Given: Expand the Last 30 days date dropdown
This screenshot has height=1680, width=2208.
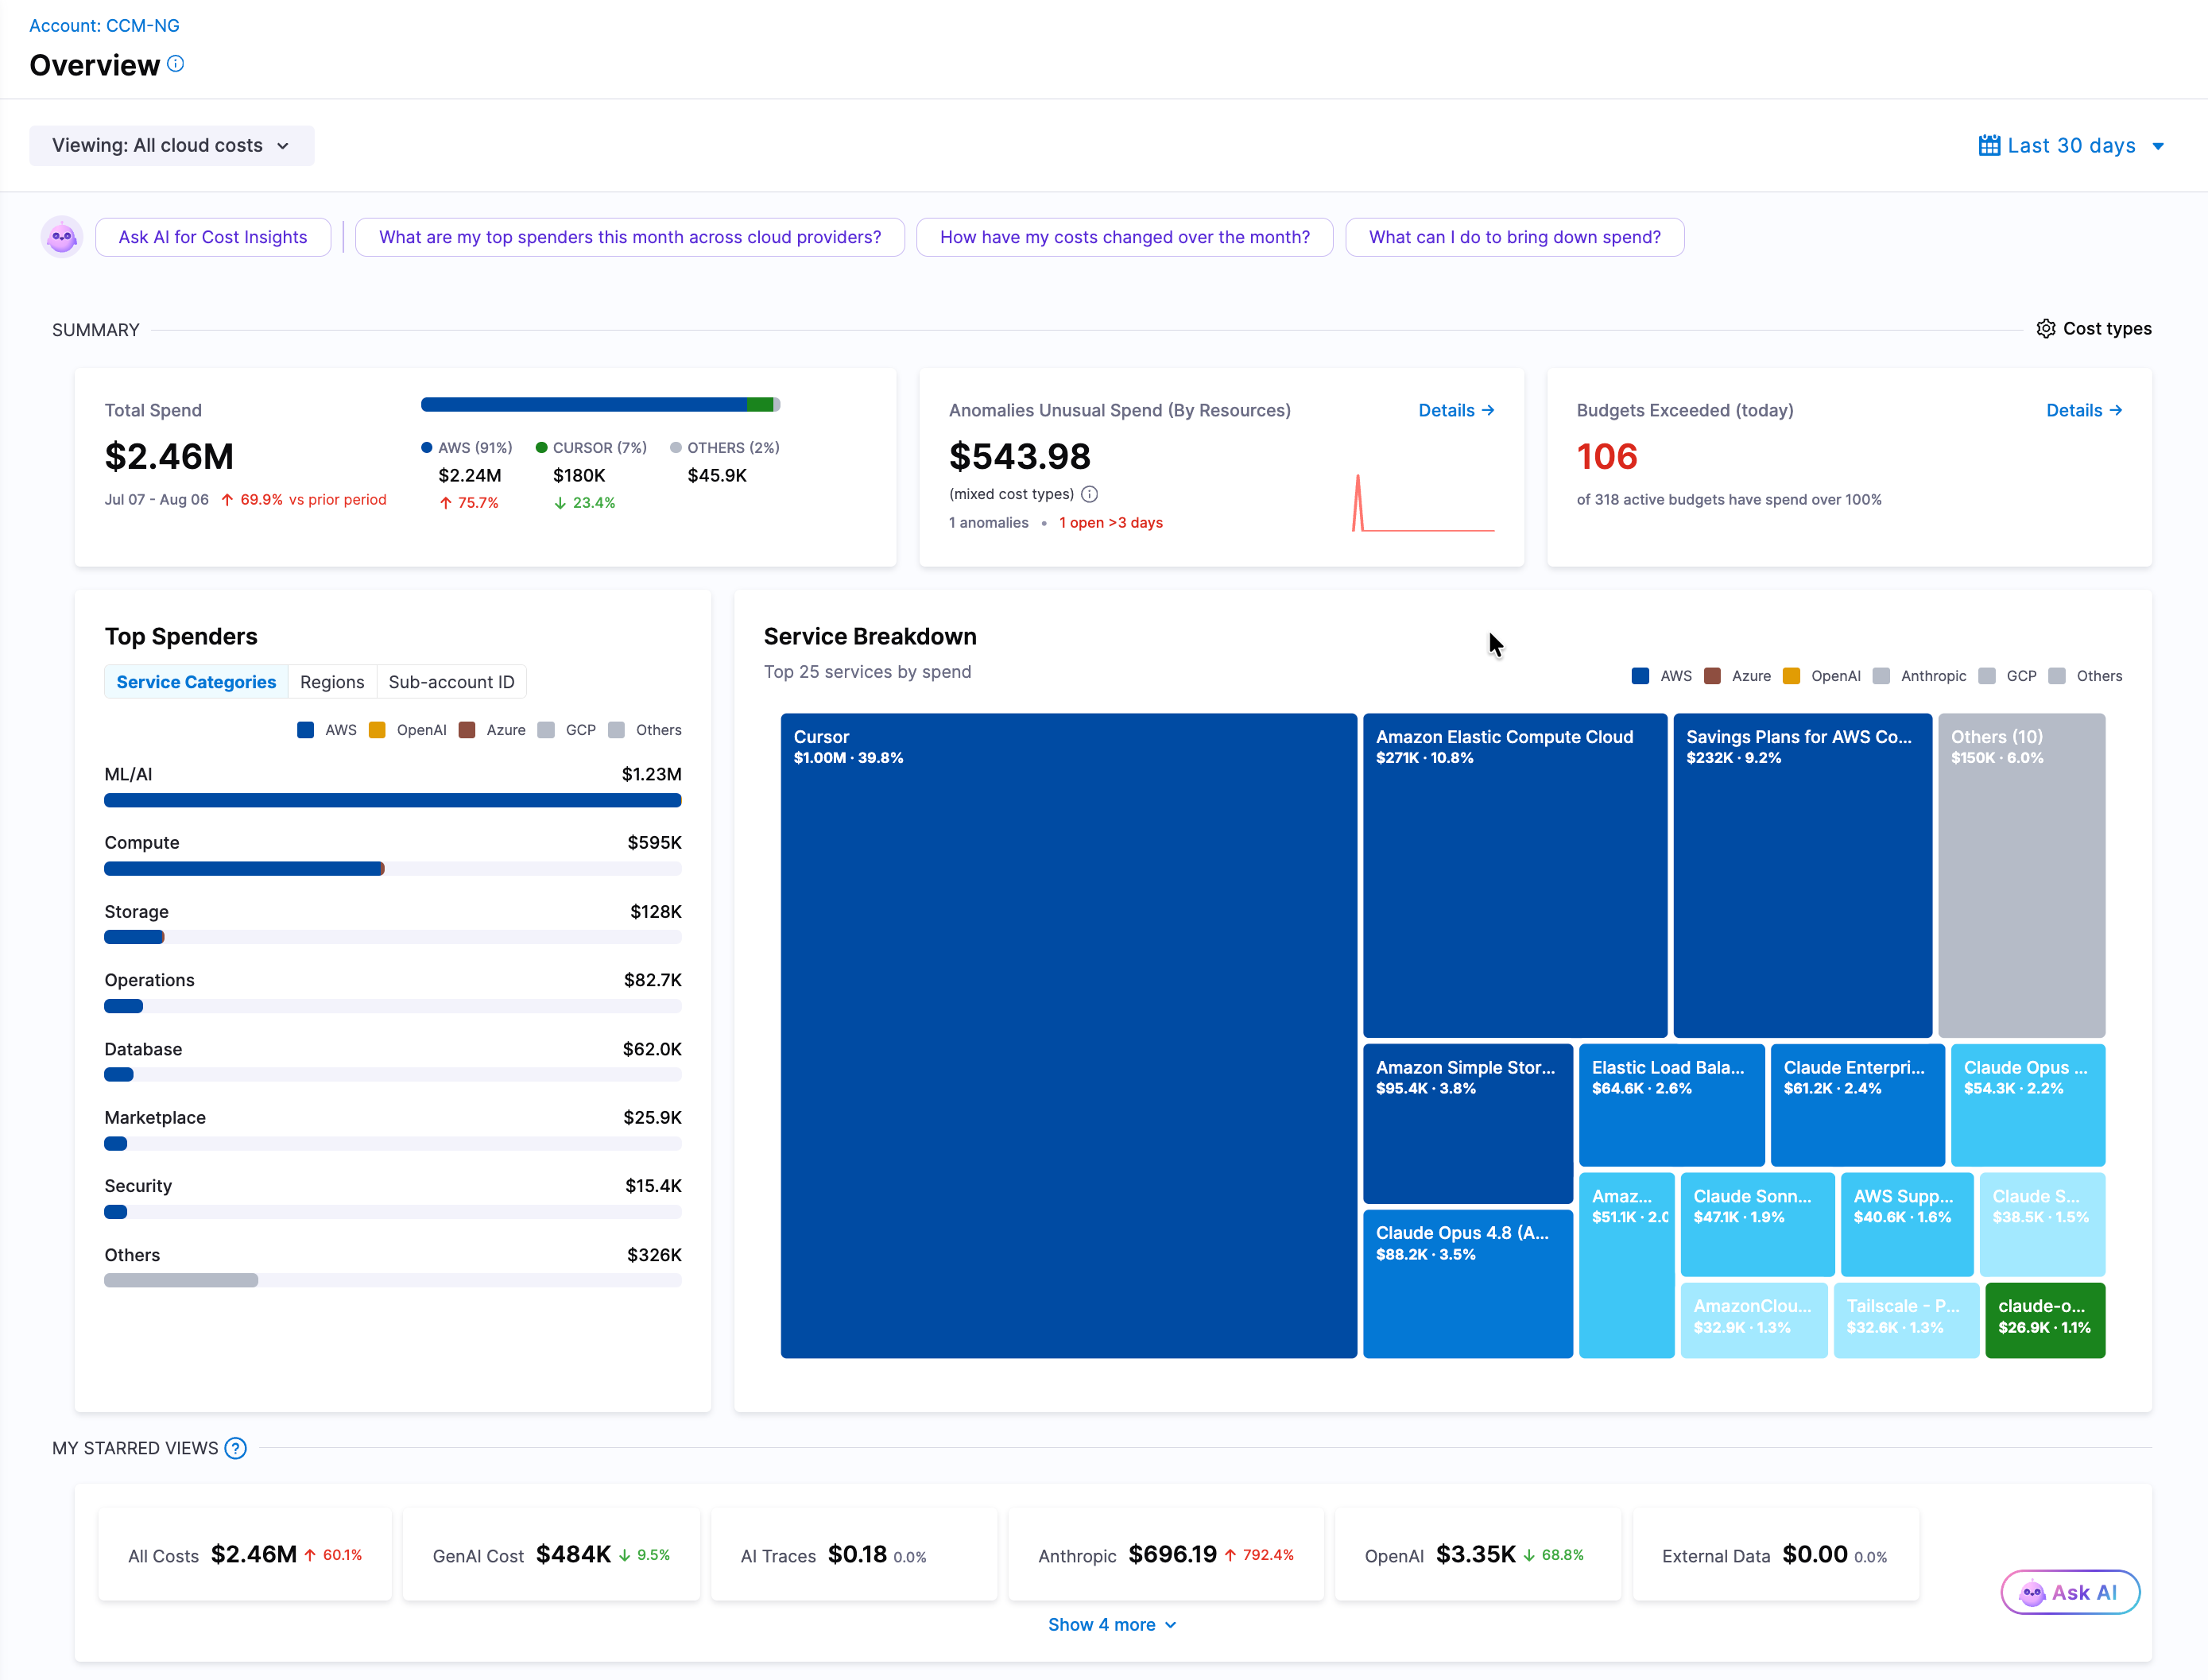Looking at the screenshot, I should (2071, 146).
